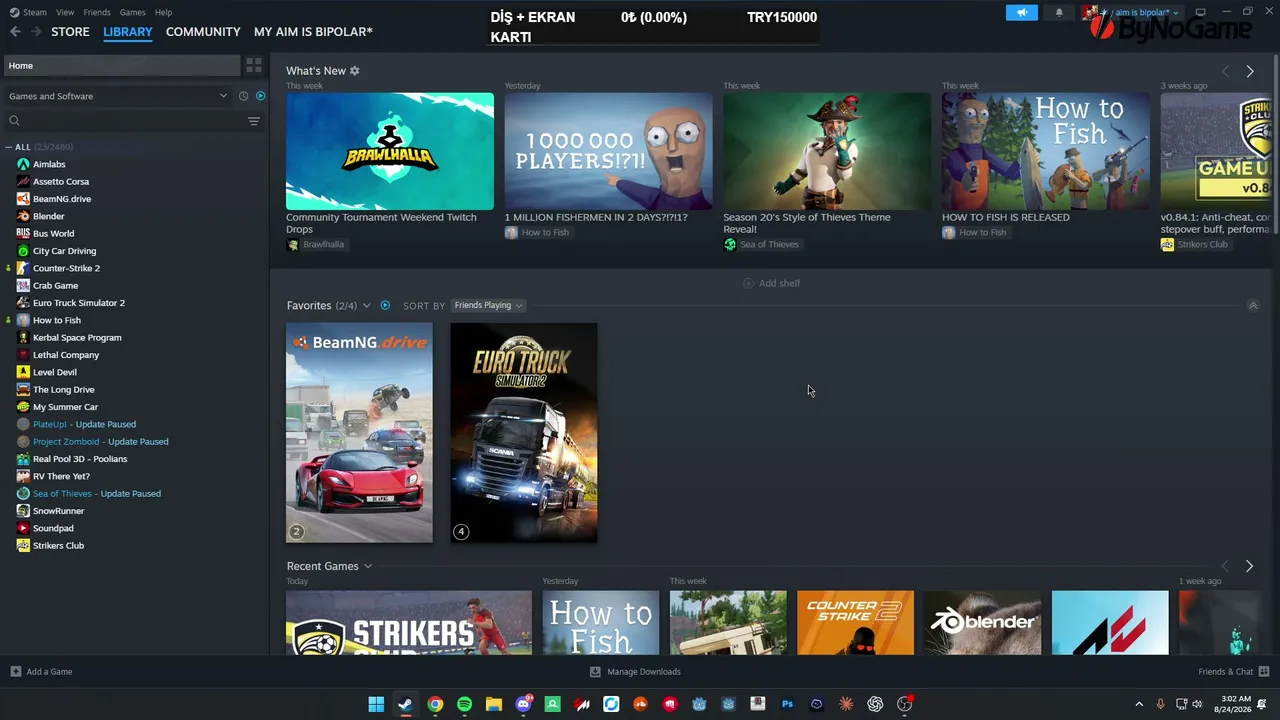The height and width of the screenshot is (720, 1280).
Task: Collapse the ALL games category
Action: coord(9,147)
